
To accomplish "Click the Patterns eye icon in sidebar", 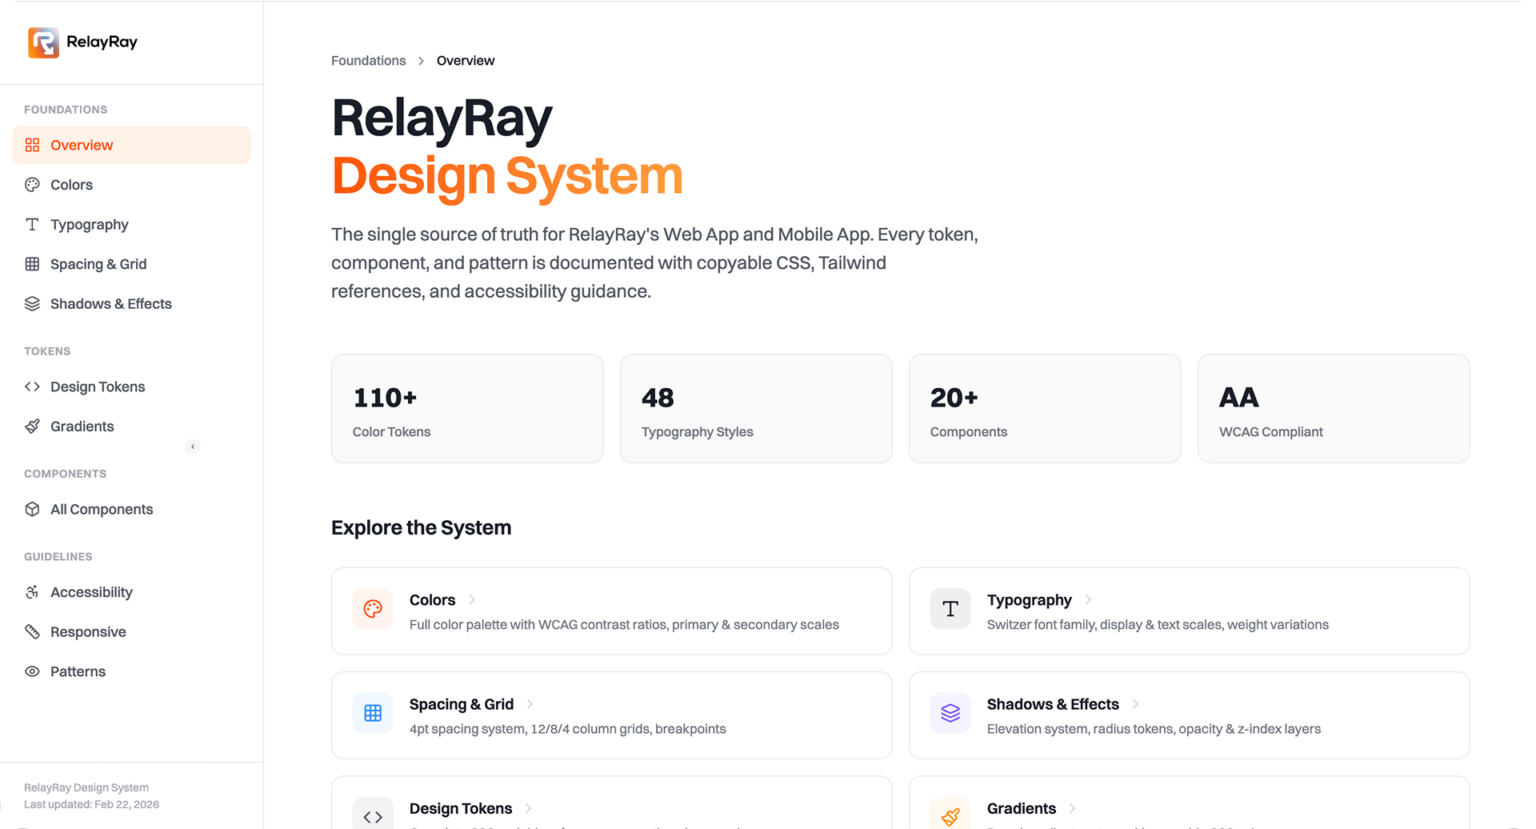I will coord(31,671).
